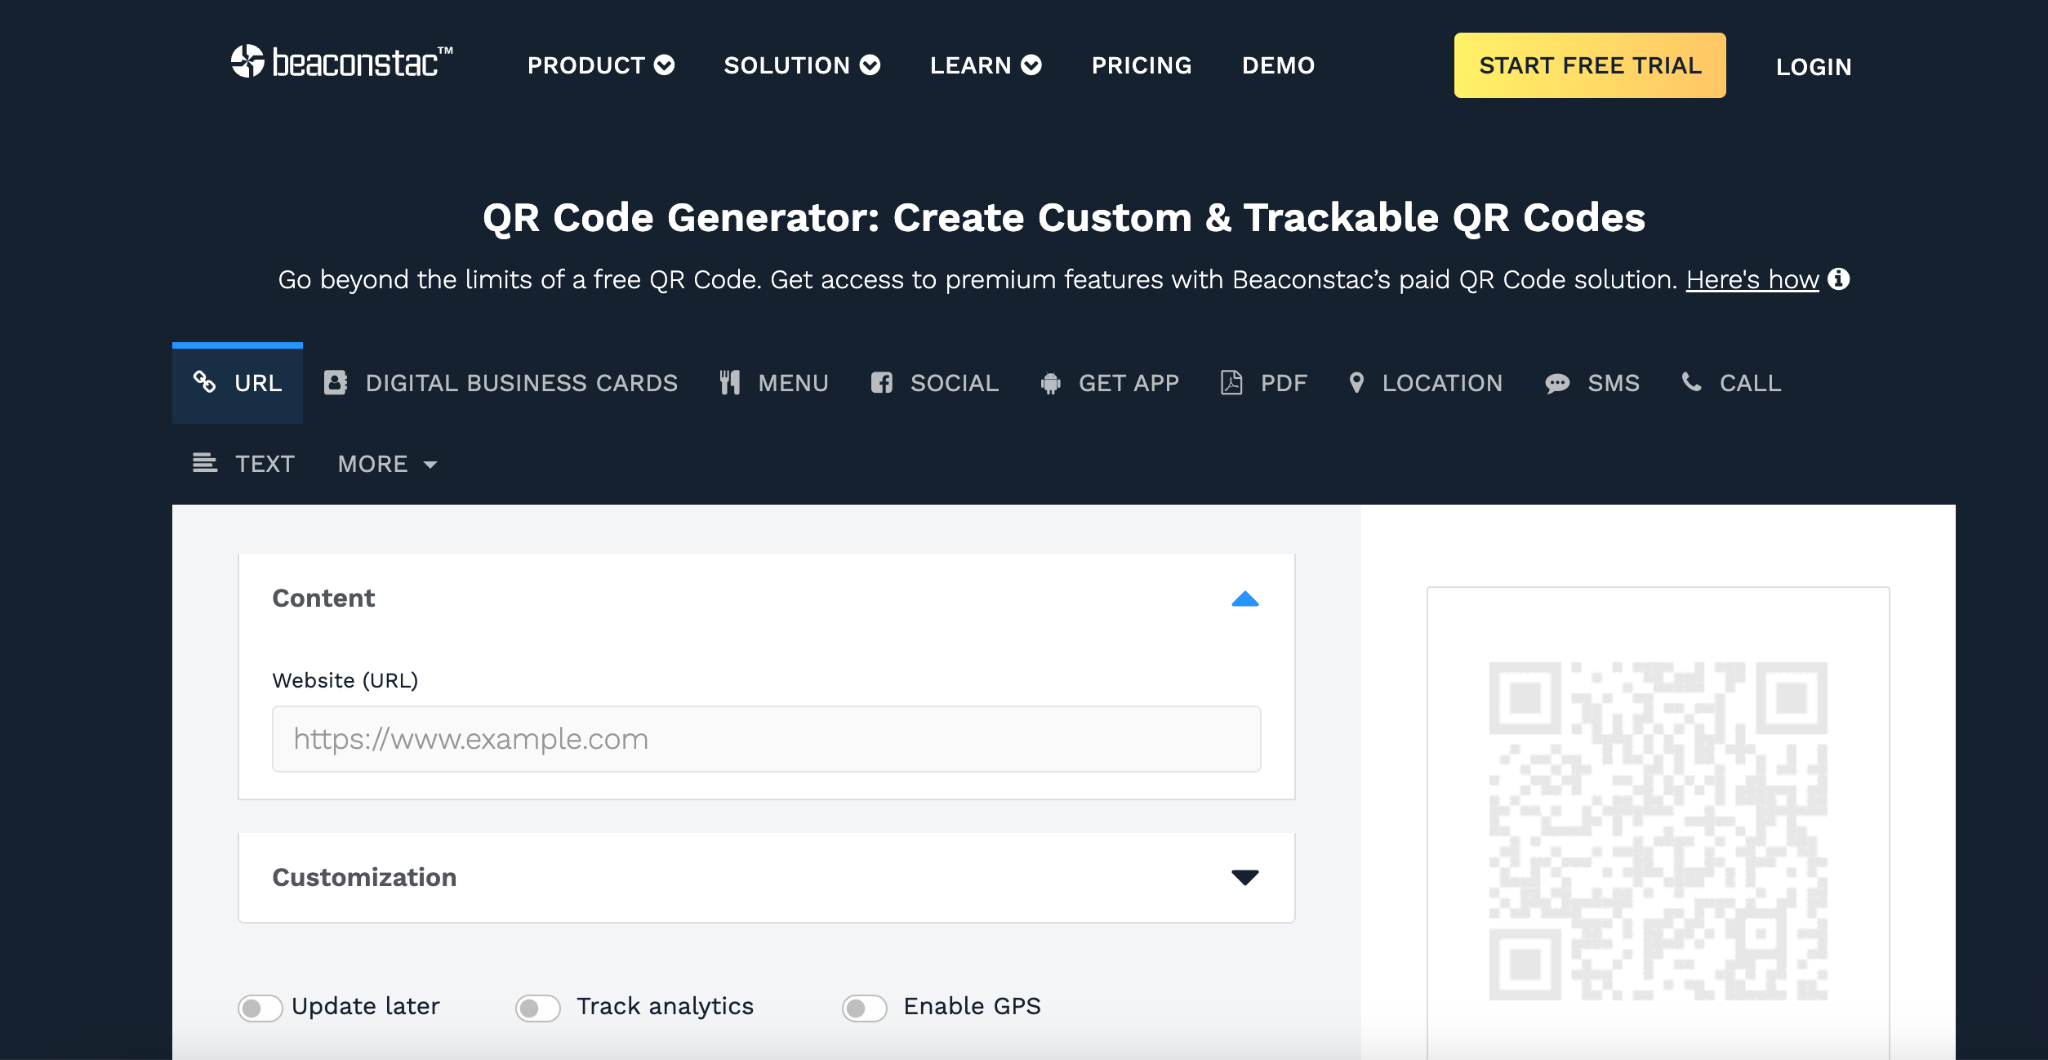Select the Facebook Social QR type icon
The image size is (2048, 1060).
[882, 382]
